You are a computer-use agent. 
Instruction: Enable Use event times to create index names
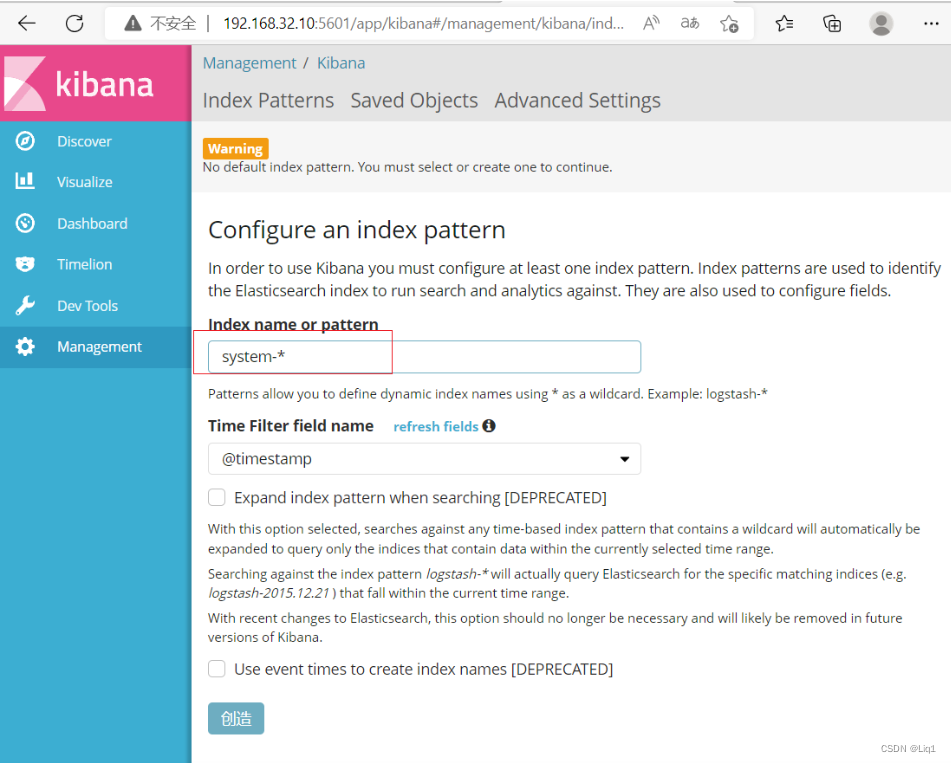click(x=217, y=668)
